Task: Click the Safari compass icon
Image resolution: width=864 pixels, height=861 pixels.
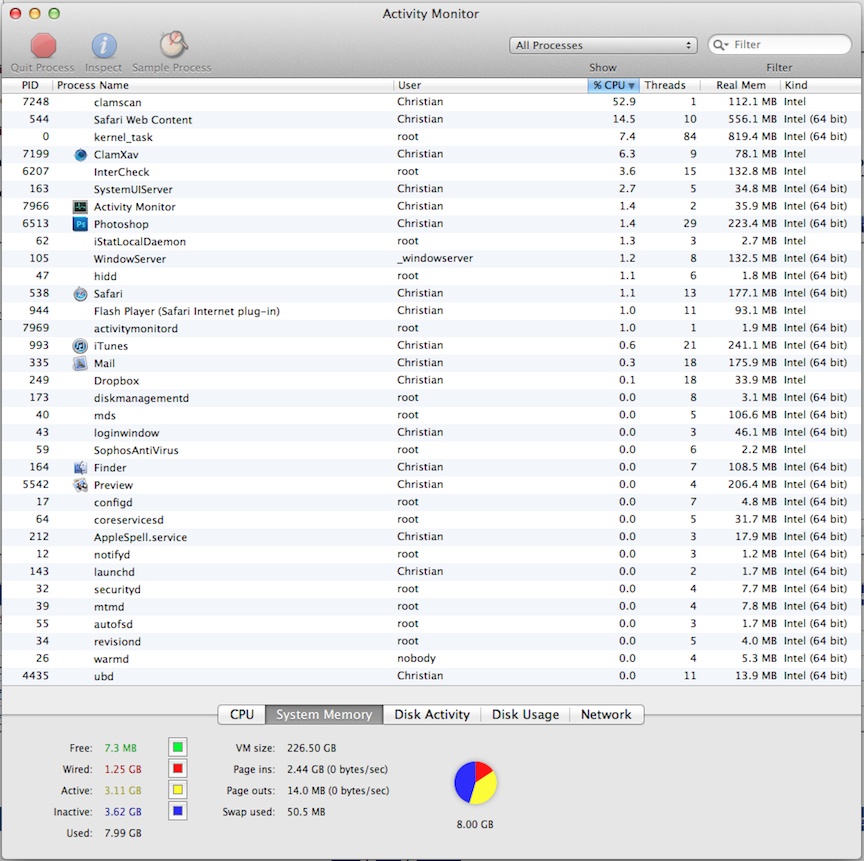Action: 80,294
